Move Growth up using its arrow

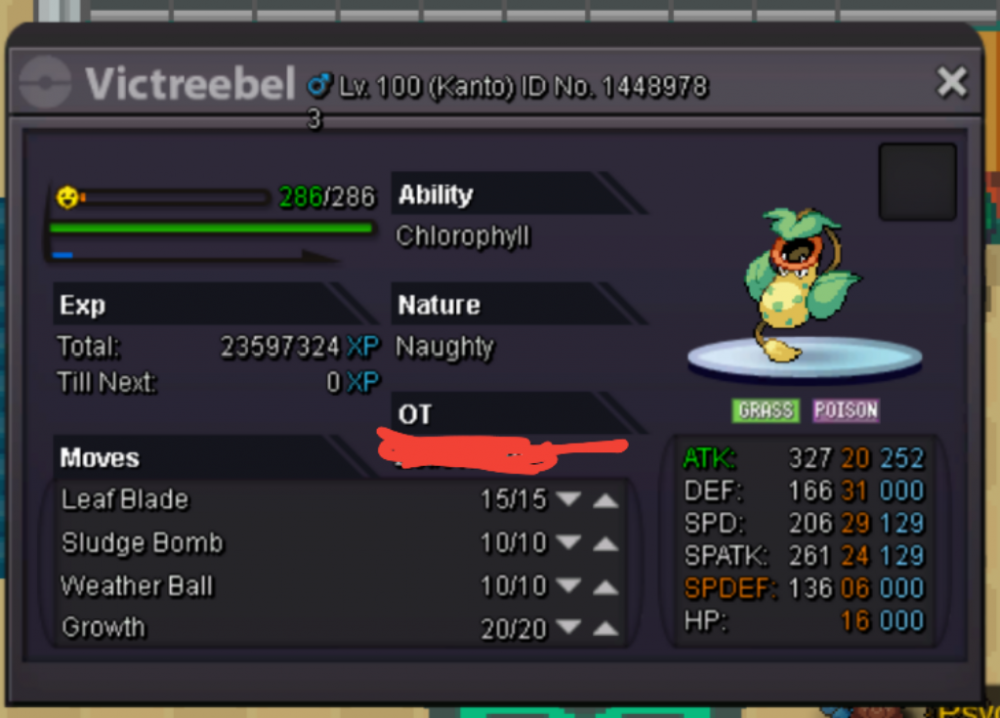[x=605, y=629]
